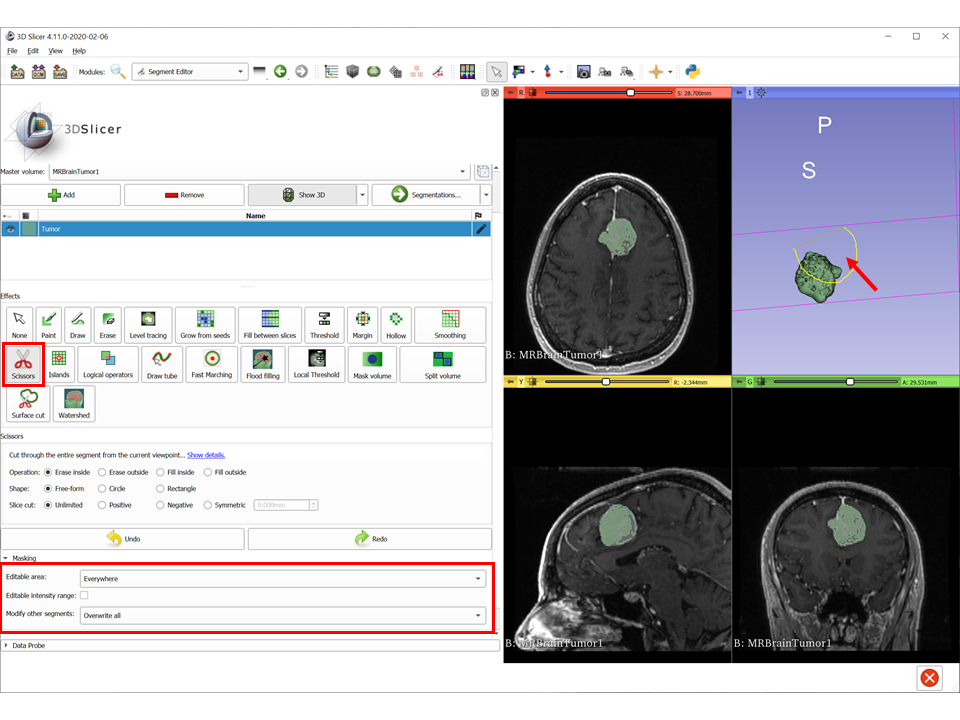Select the Local Threshold effect
This screenshot has height=720, width=960.
click(x=317, y=364)
